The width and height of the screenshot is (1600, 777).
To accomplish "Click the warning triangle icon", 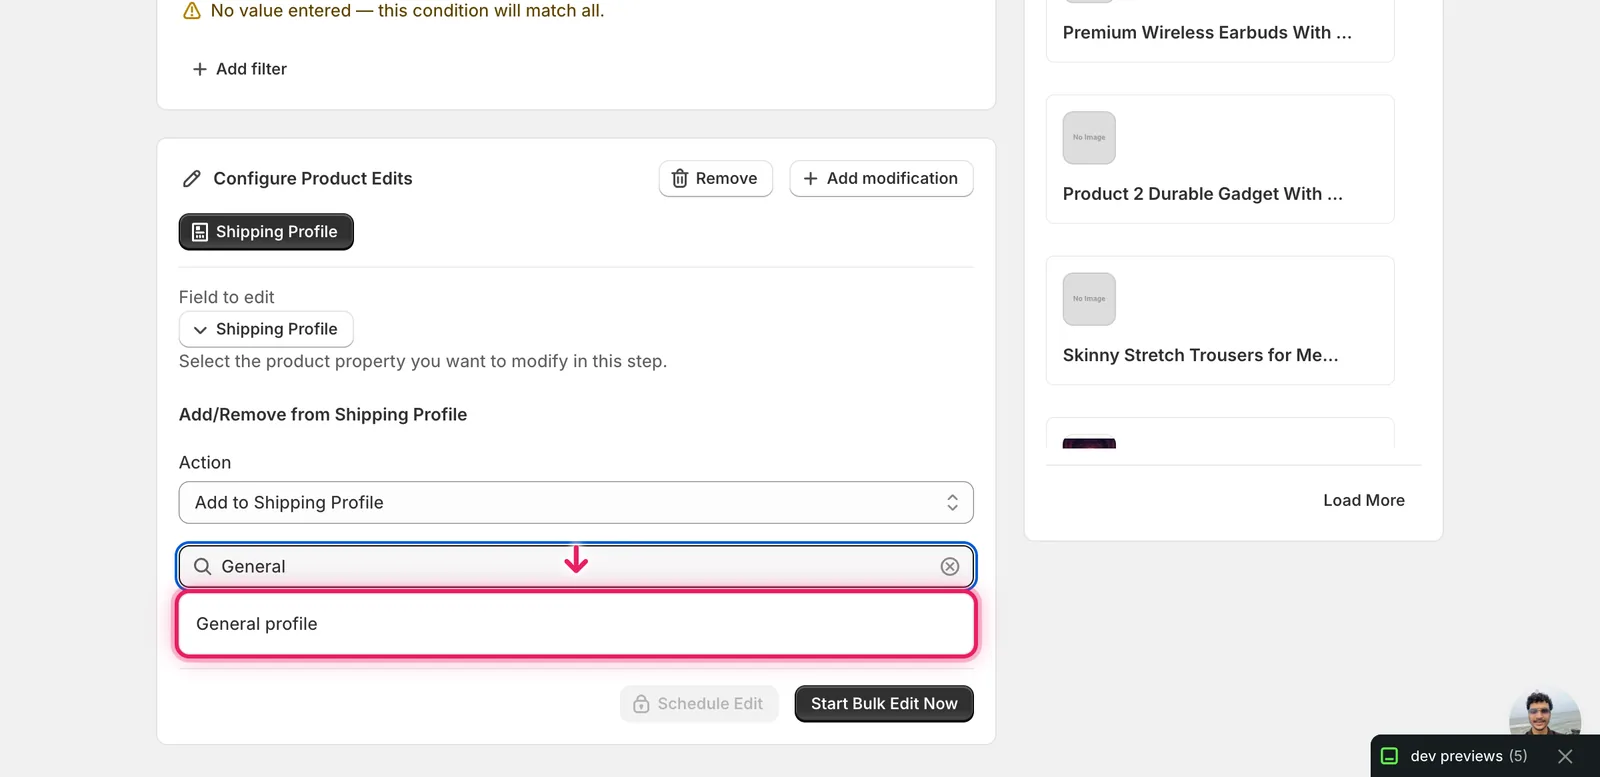I will [x=192, y=11].
